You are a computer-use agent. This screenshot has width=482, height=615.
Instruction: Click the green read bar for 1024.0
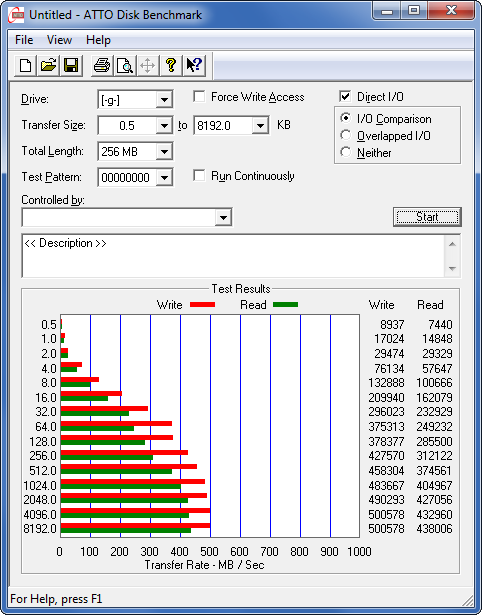pyautogui.click(x=121, y=486)
